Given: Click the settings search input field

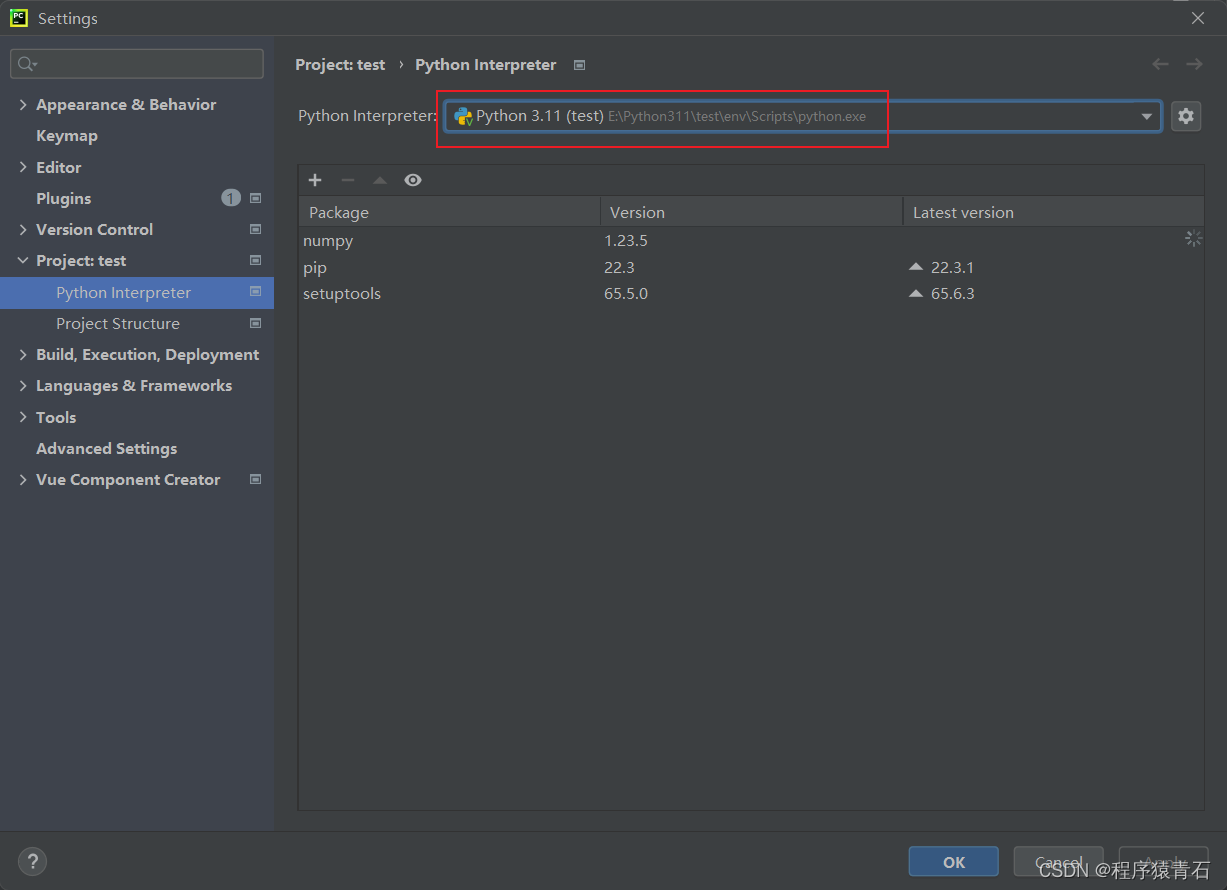Looking at the screenshot, I should coord(145,64).
